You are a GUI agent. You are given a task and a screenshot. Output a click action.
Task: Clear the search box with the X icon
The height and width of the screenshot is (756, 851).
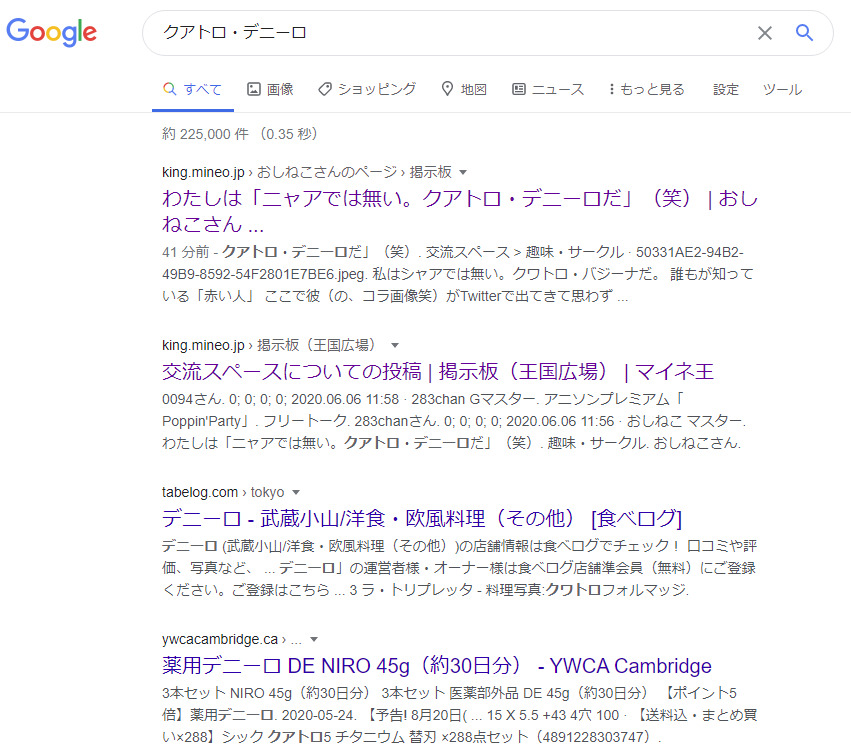point(765,33)
